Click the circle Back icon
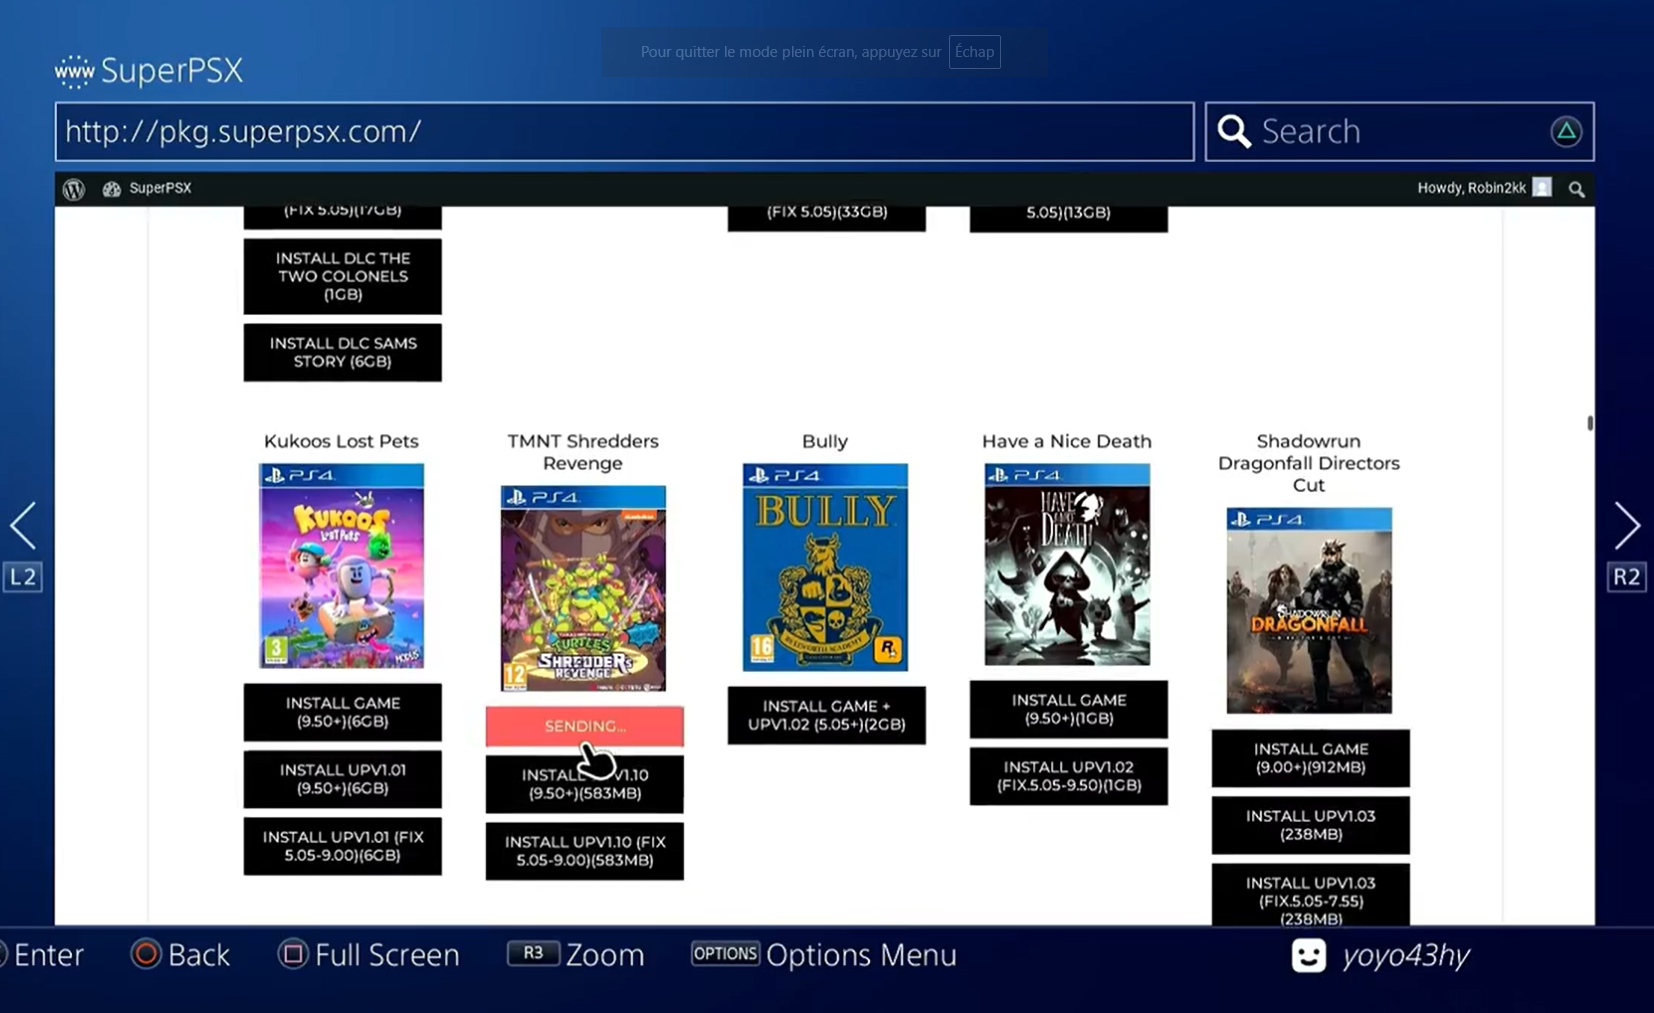Viewport: 1654px width, 1013px height. (x=146, y=954)
